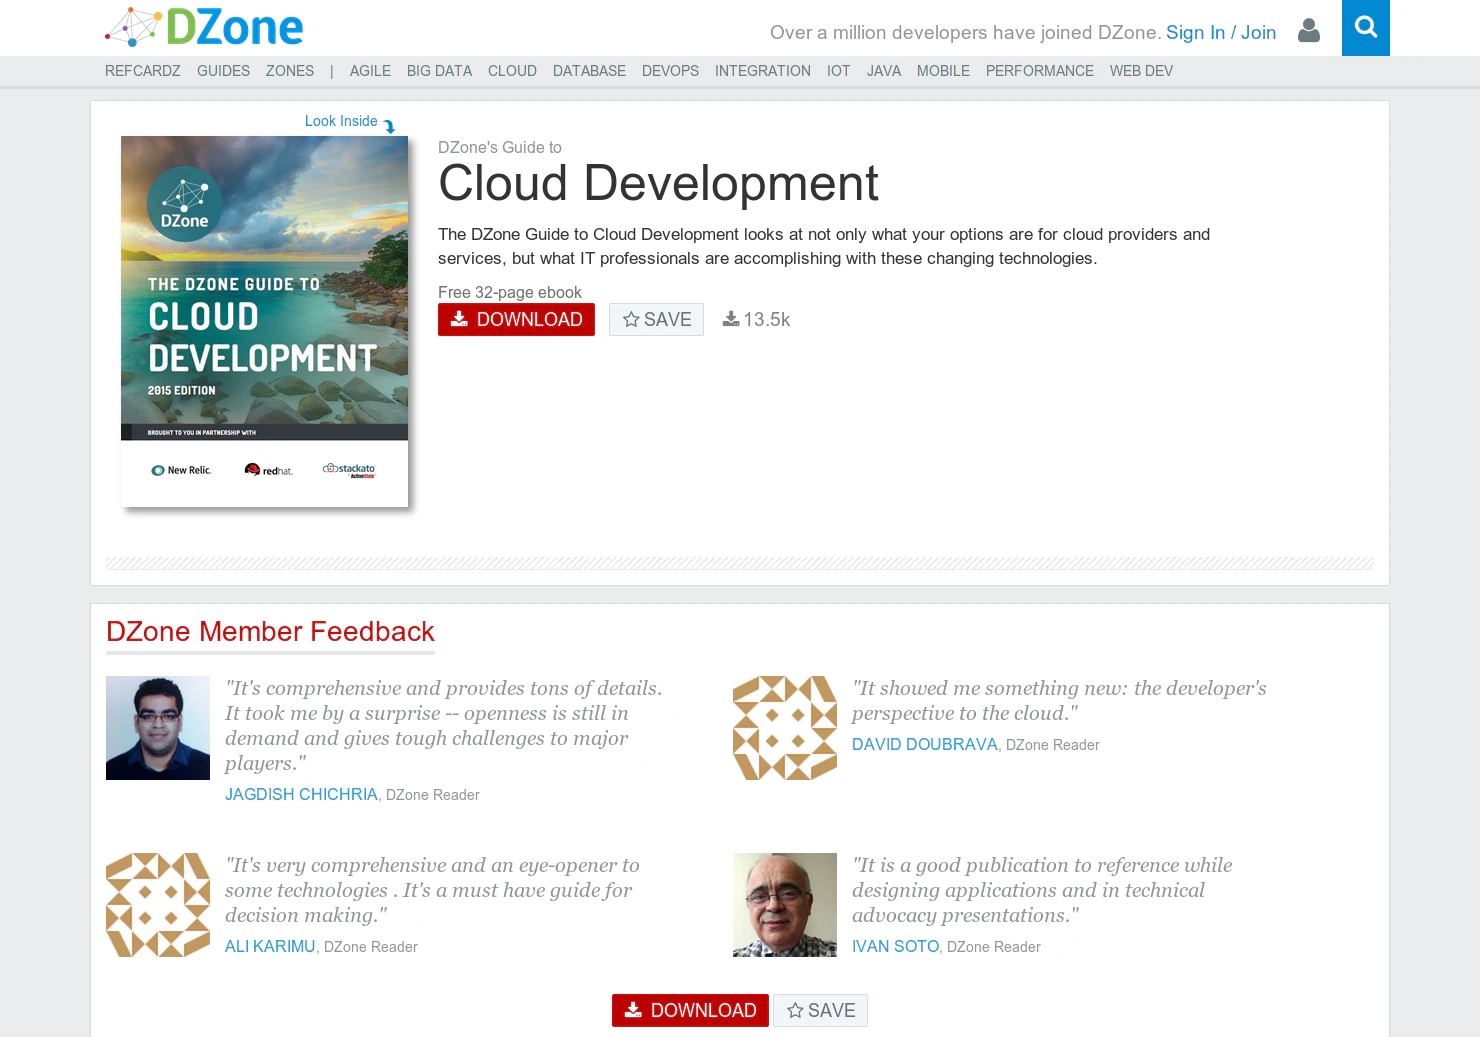The width and height of the screenshot is (1480, 1037).
Task: Click the 'DZone Member Feedback' heading
Action: [270, 631]
